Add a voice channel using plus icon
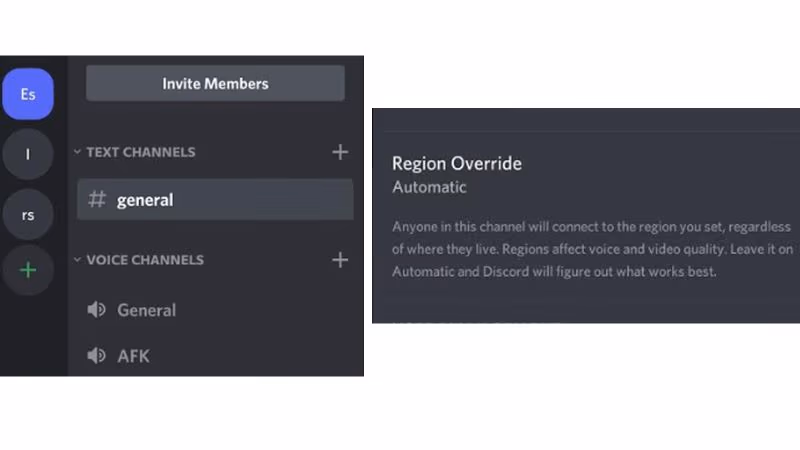 coord(340,260)
